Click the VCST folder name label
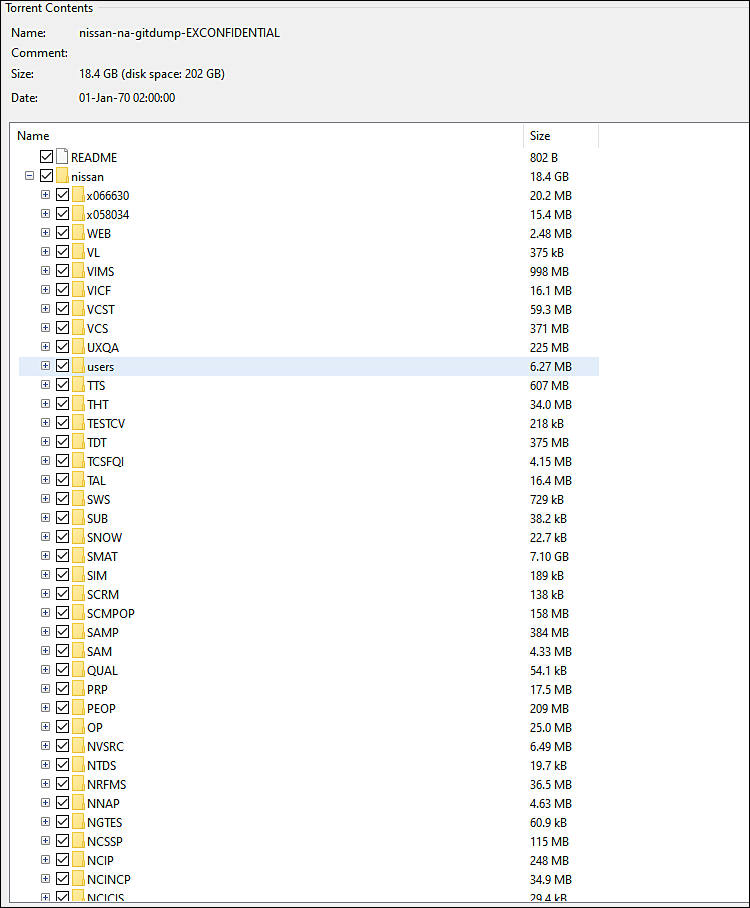750x908 pixels. pyautogui.click(x=101, y=309)
